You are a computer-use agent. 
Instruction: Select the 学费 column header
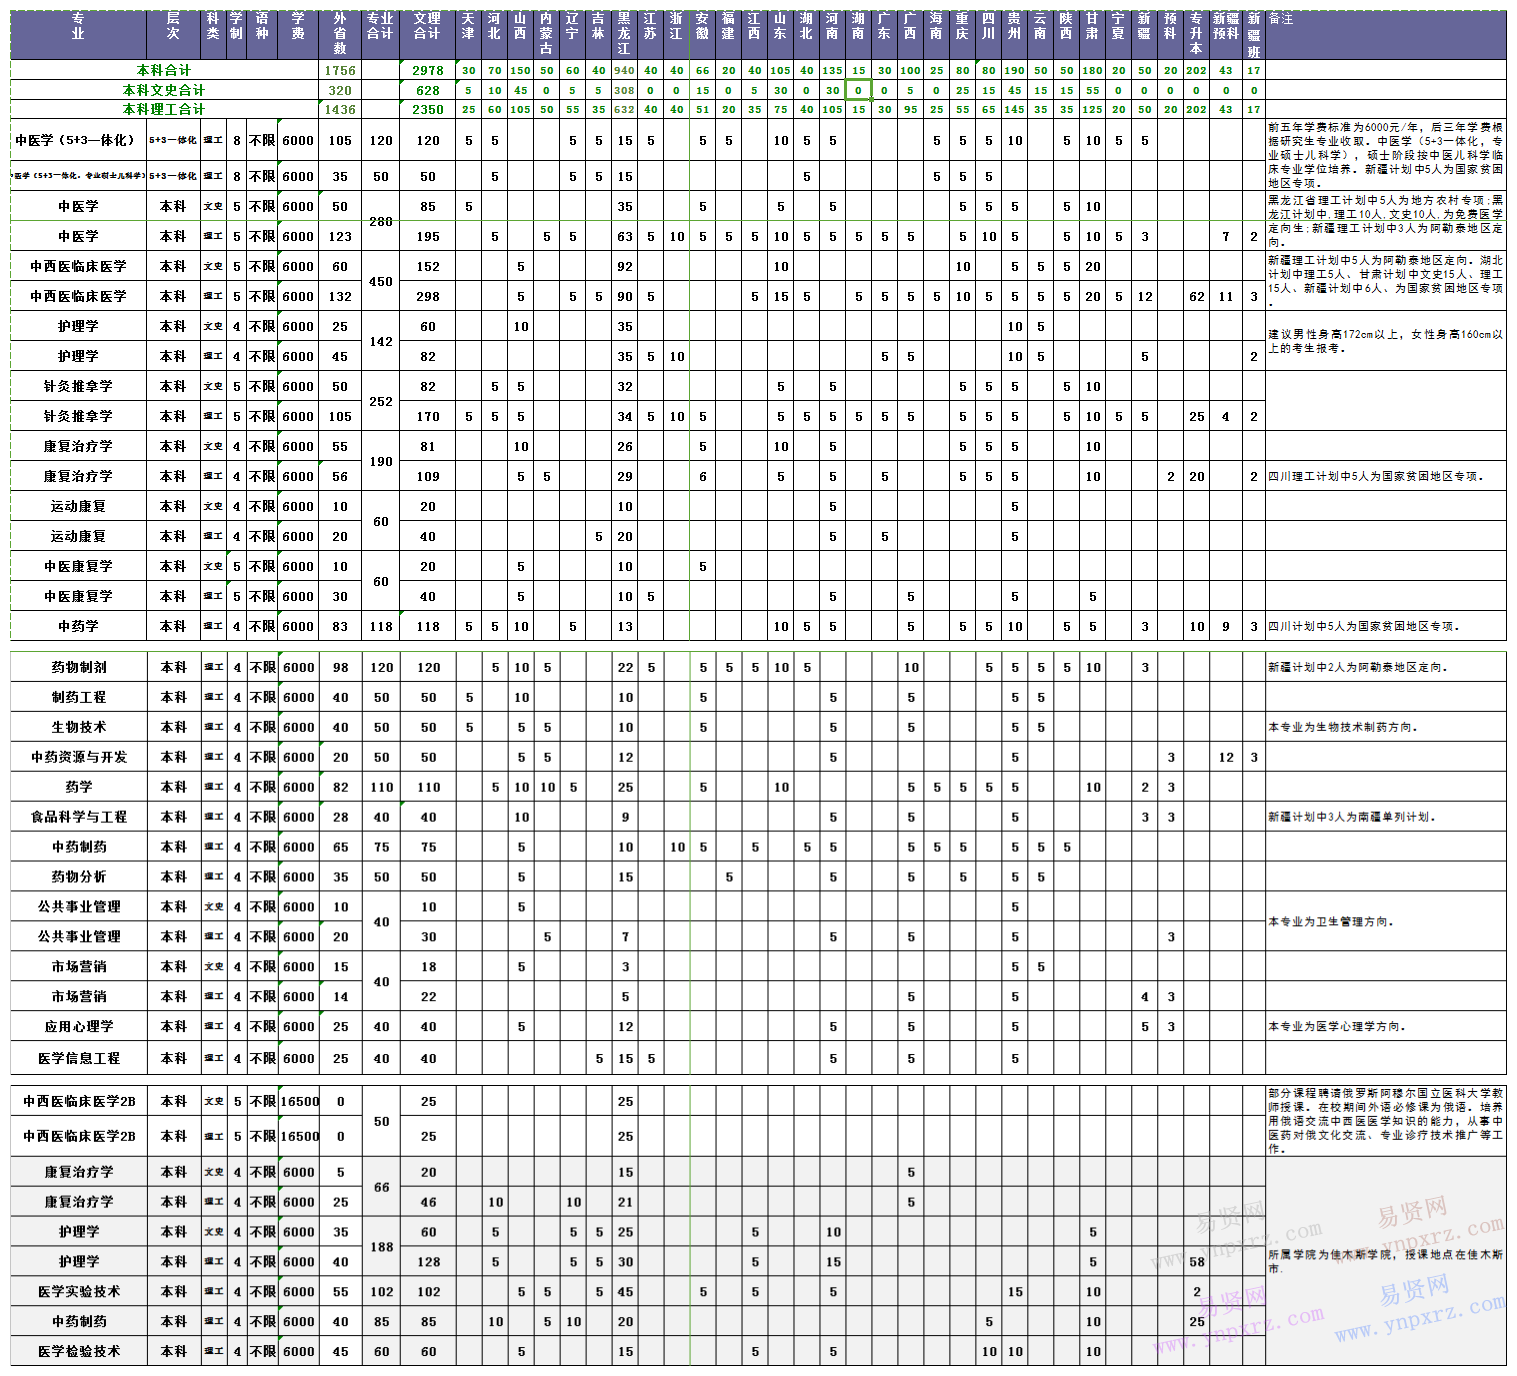(298, 35)
